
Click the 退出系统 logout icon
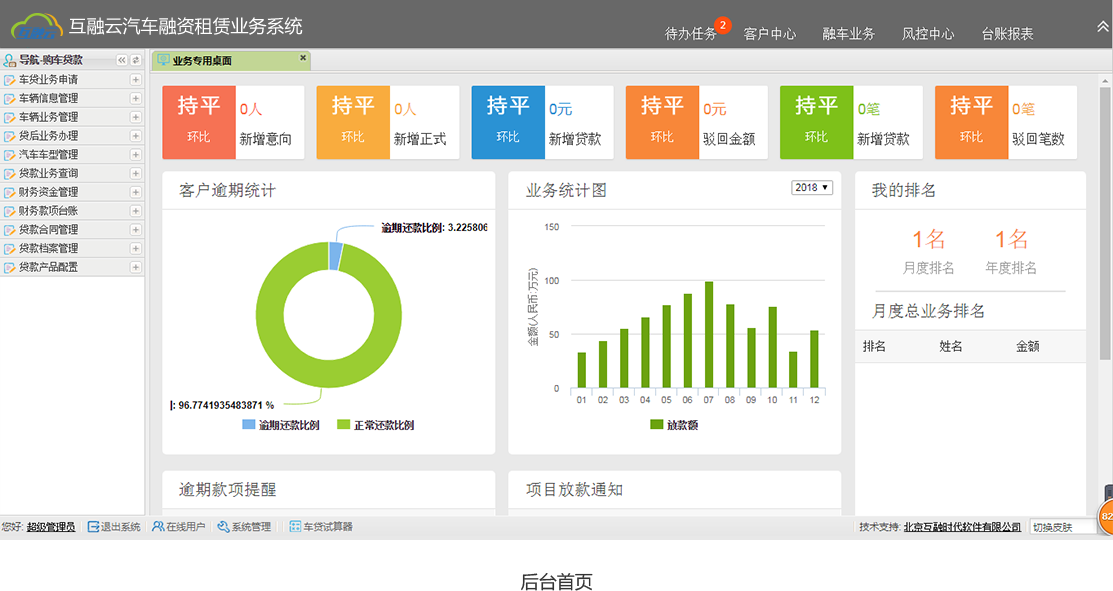93,527
